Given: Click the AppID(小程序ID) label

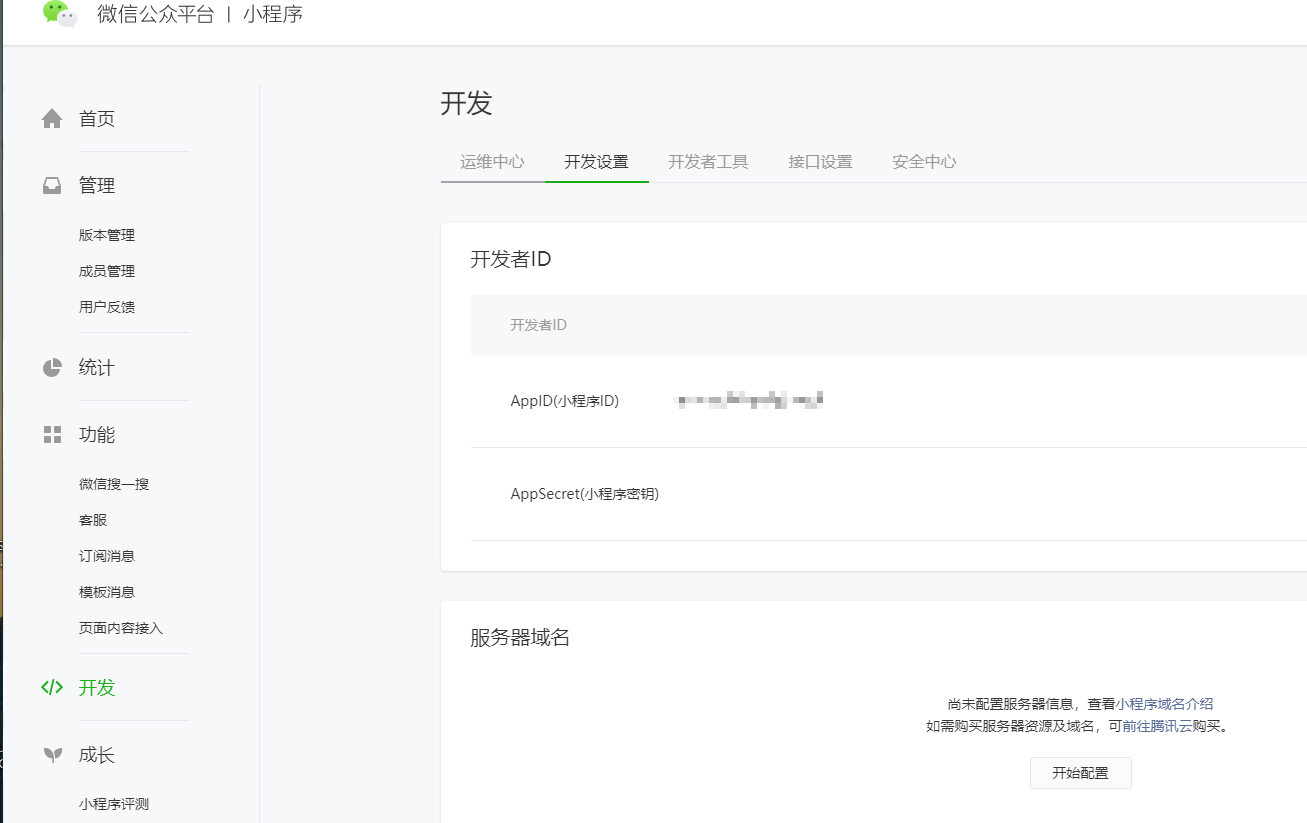Looking at the screenshot, I should click(x=565, y=401).
